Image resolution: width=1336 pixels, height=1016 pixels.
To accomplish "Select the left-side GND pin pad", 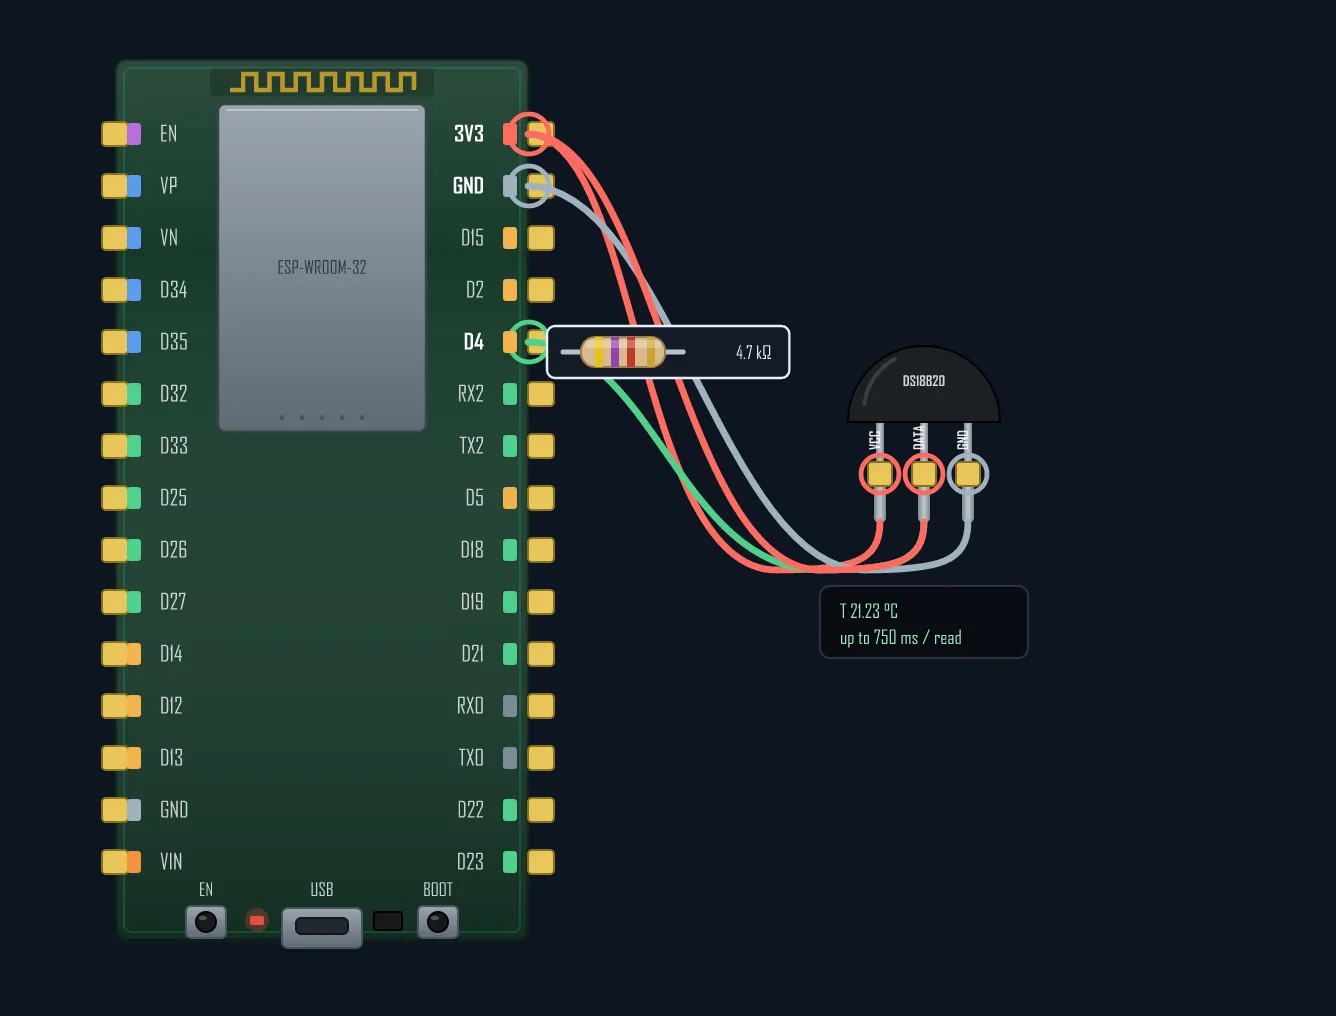I will (115, 810).
